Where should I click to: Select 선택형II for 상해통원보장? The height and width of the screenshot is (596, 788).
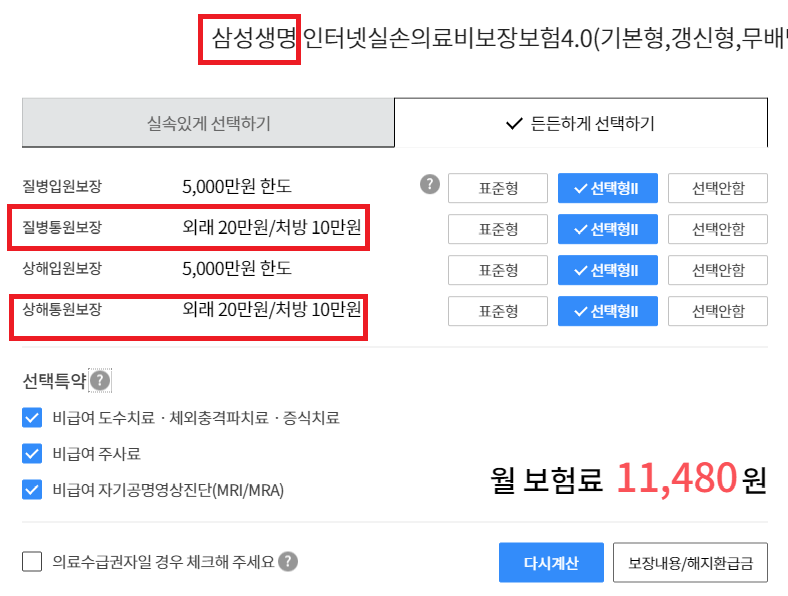coord(608,311)
